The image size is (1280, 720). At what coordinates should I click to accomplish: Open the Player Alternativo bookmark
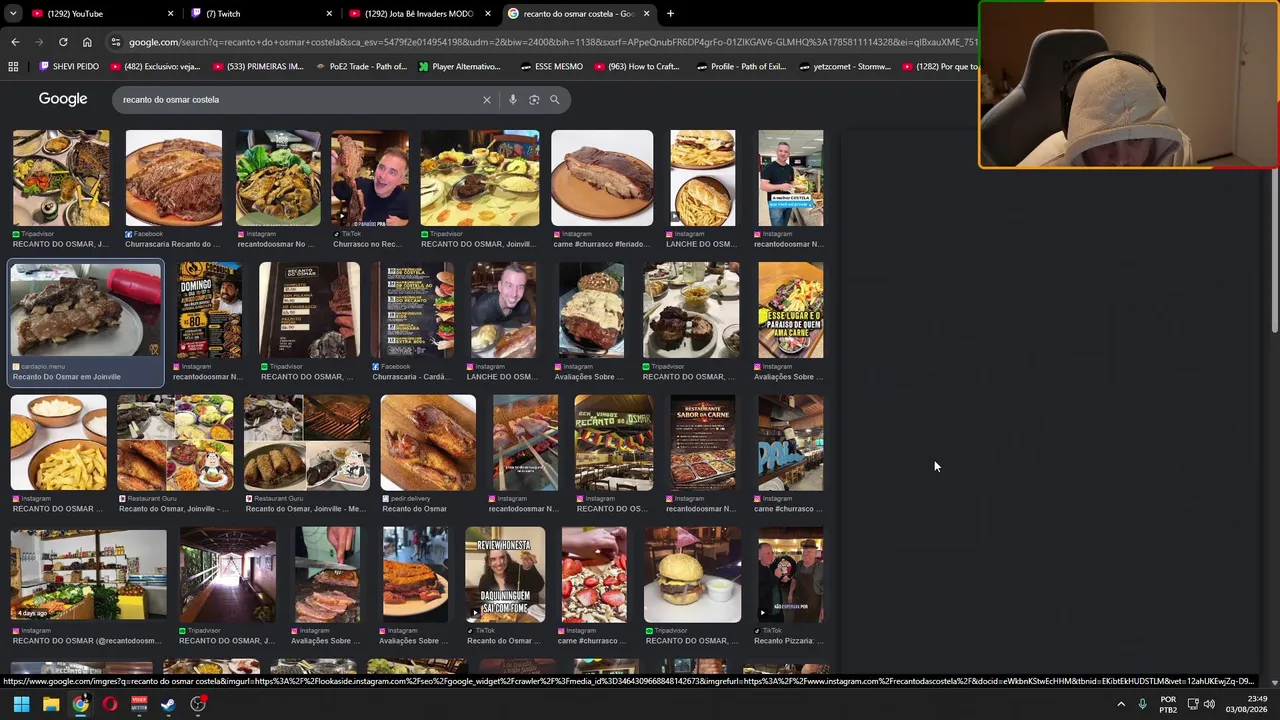459,67
